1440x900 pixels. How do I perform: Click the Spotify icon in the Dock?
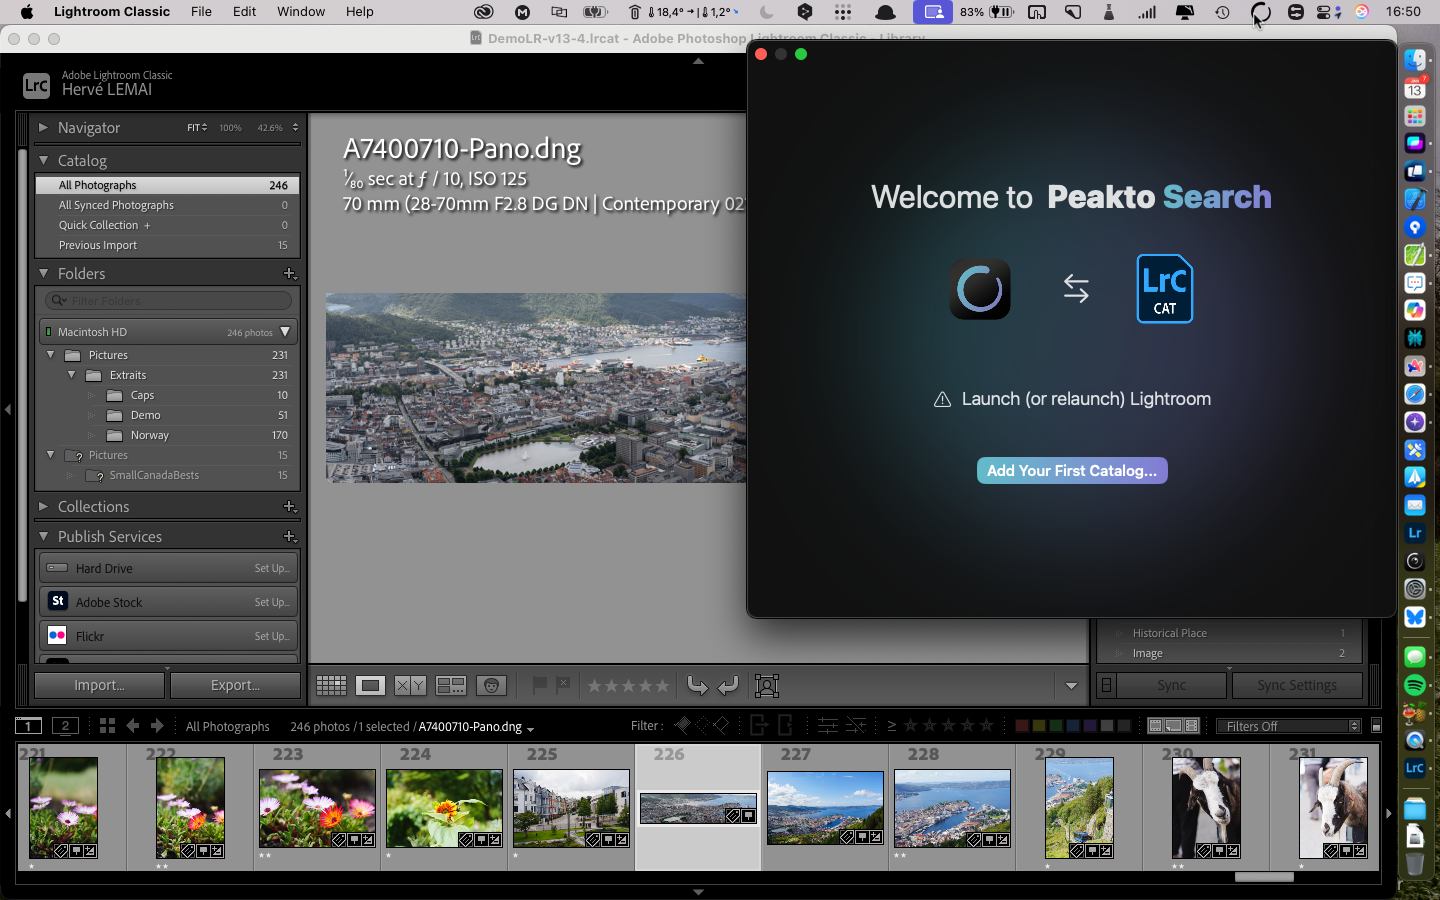click(x=1415, y=685)
